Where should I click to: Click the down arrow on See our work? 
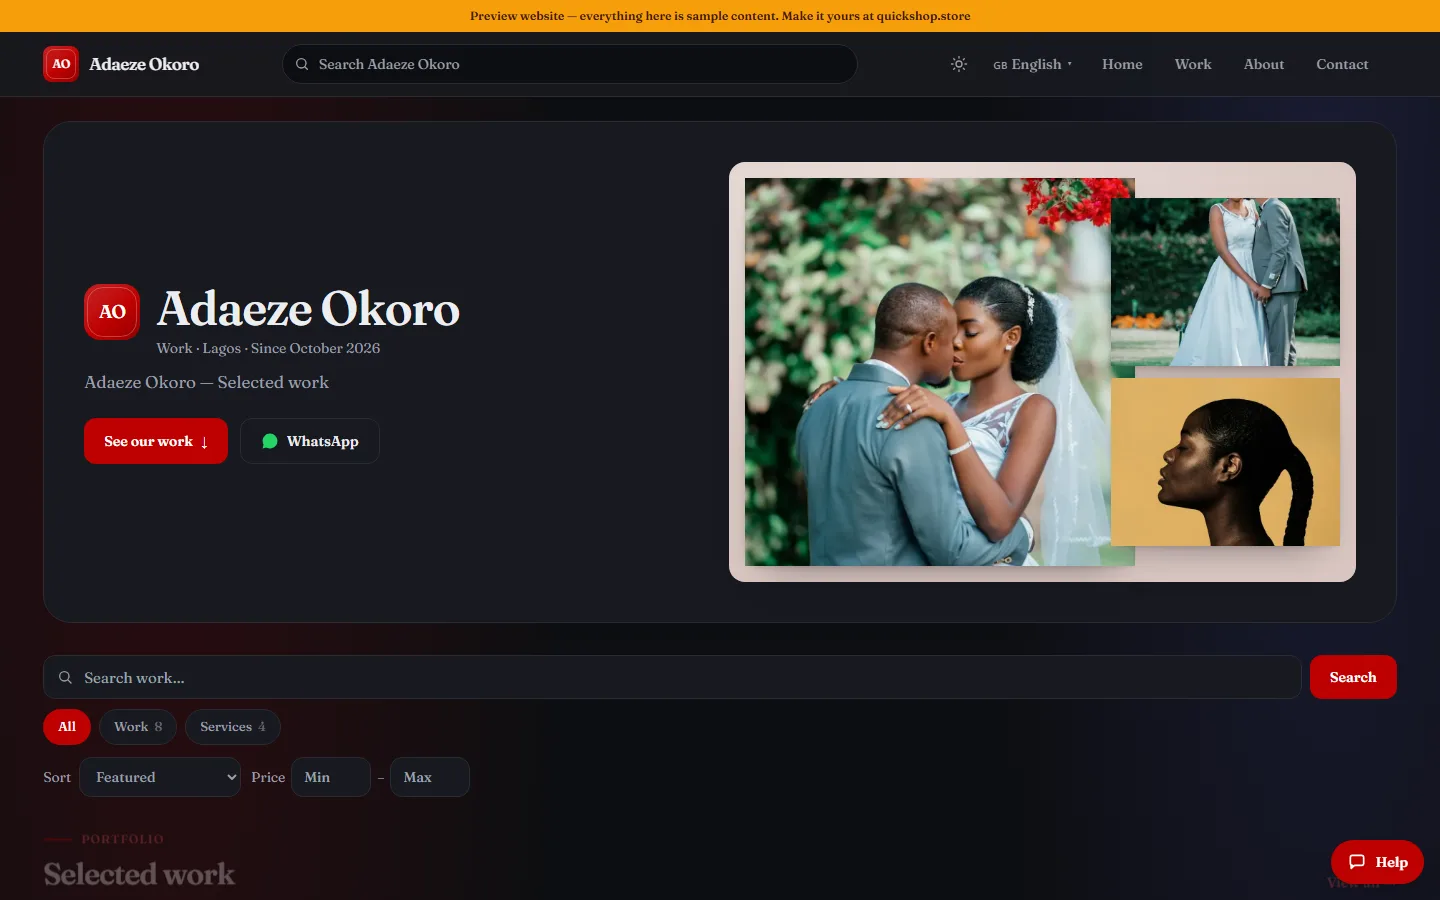click(x=204, y=442)
